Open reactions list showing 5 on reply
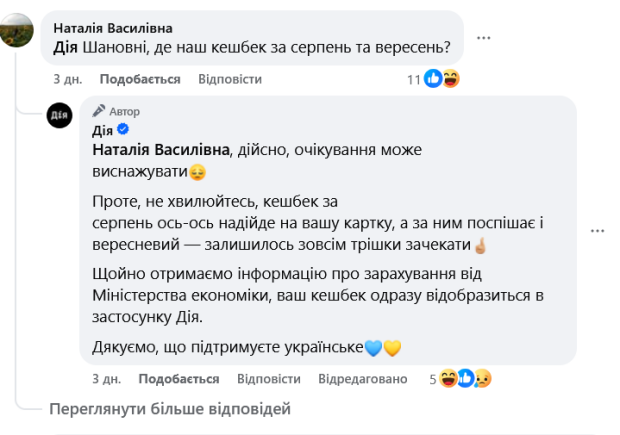The height and width of the screenshot is (435, 620). tap(461, 379)
